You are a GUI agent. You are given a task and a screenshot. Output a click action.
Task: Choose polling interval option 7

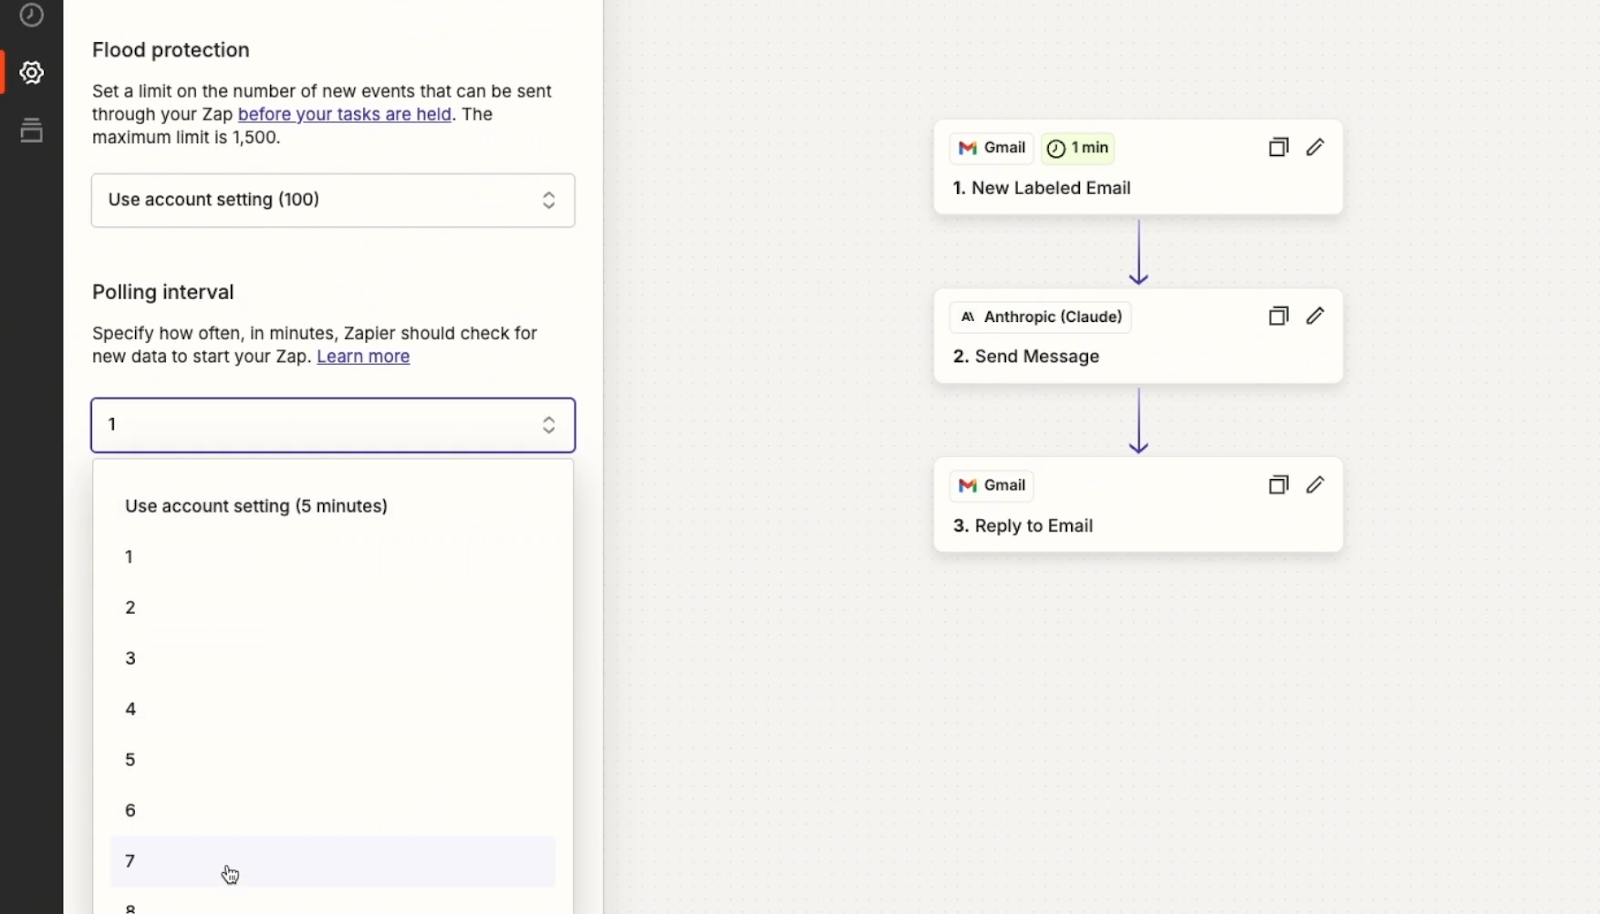click(333, 861)
